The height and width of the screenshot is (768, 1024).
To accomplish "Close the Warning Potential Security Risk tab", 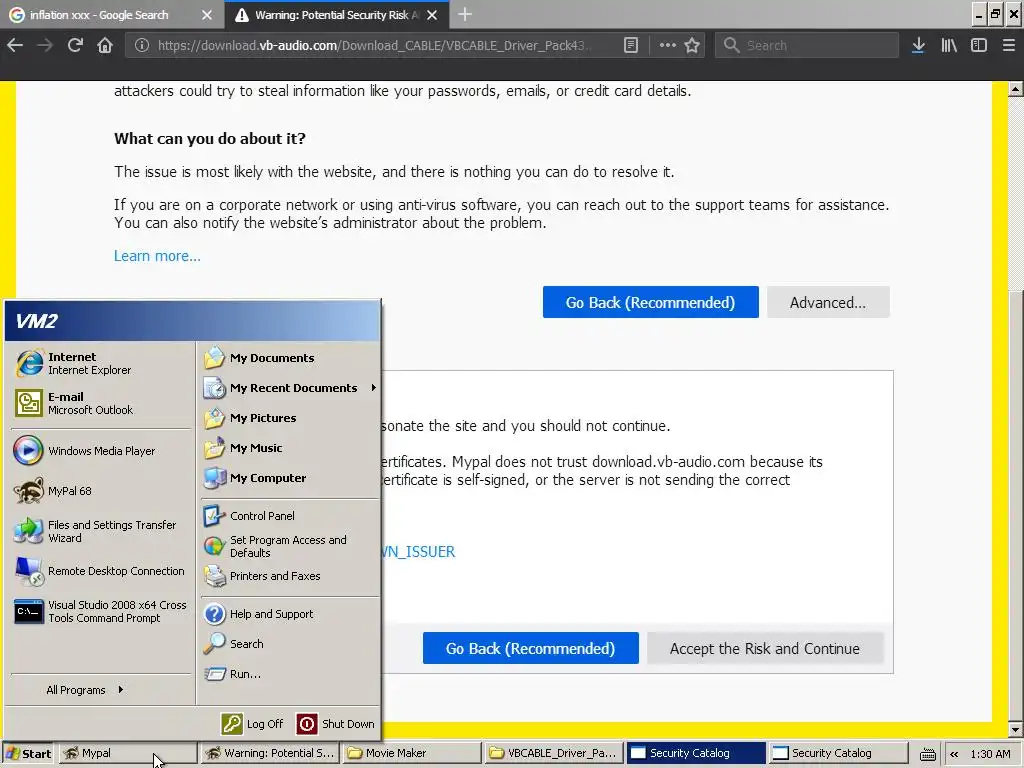I will [432, 14].
